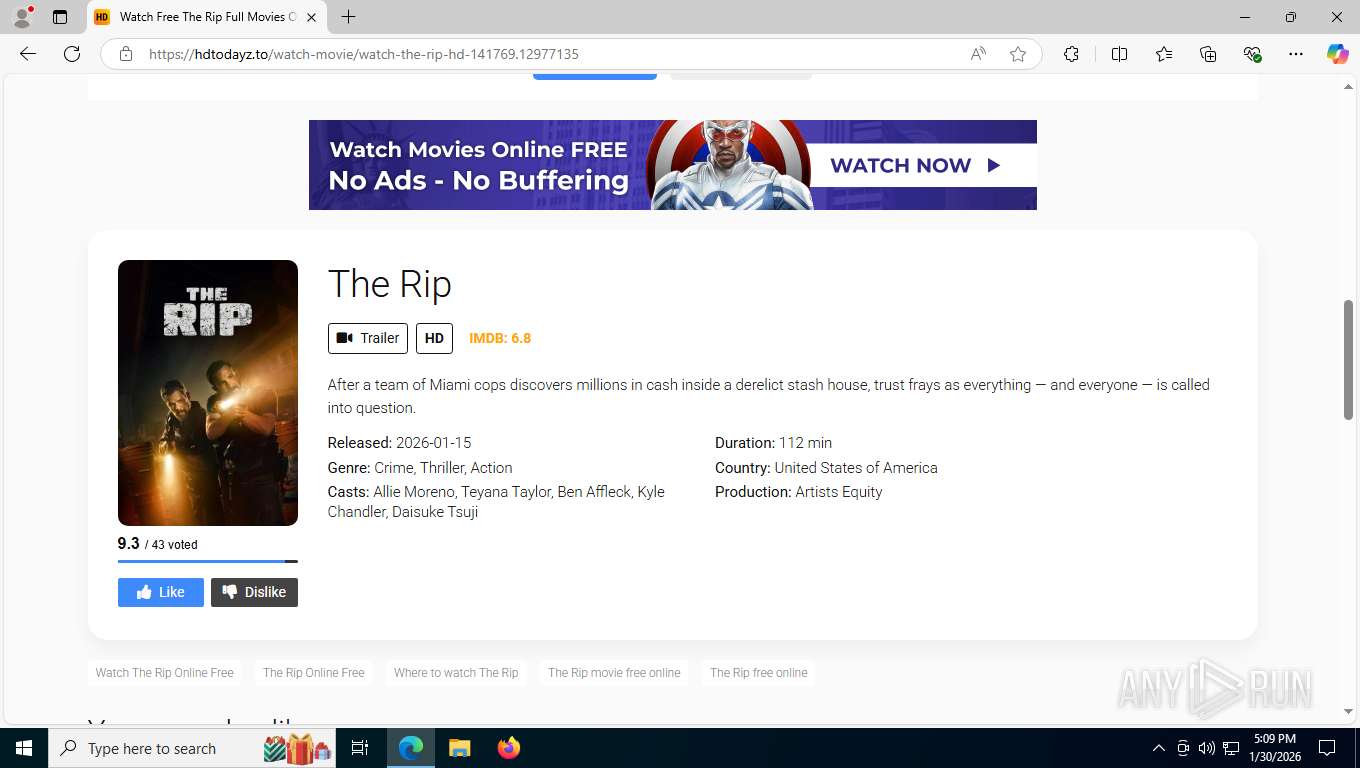Open 'Watch The Rip Online Free' tag

[165, 673]
